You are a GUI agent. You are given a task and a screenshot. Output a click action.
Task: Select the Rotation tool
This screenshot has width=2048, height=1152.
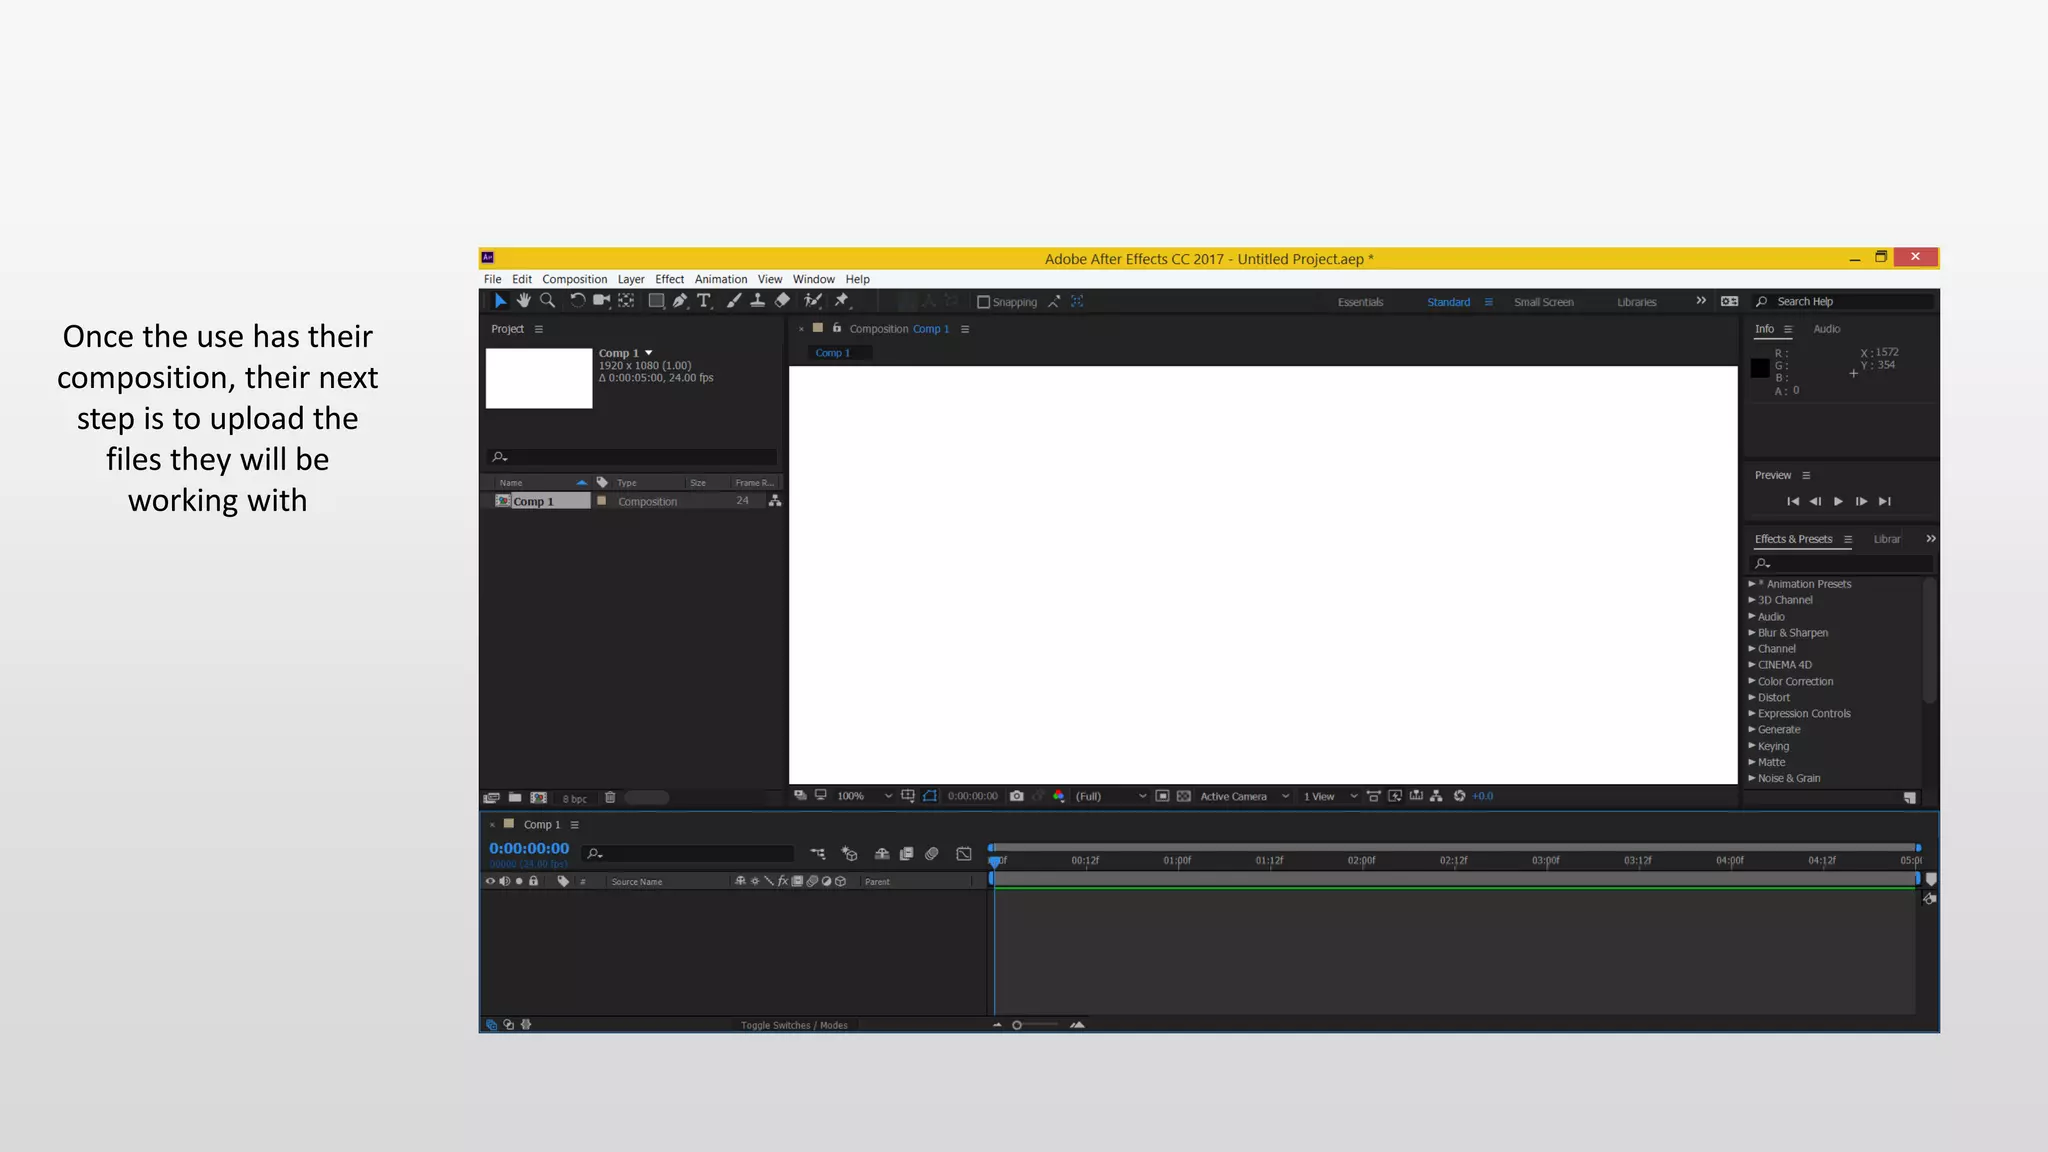coord(577,301)
